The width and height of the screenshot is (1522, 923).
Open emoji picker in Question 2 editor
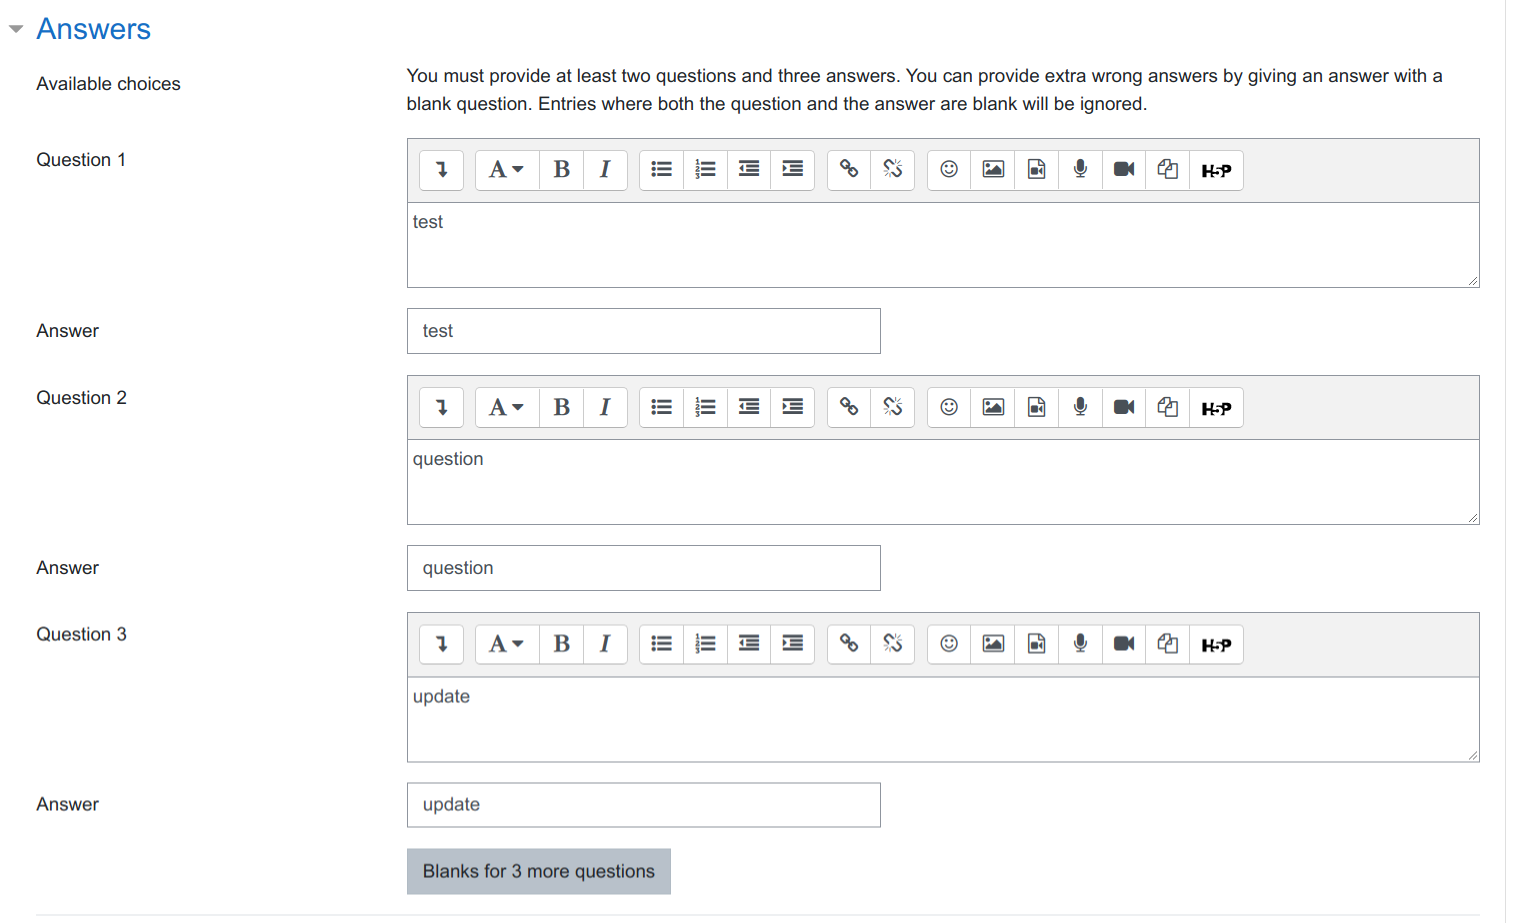coord(949,407)
